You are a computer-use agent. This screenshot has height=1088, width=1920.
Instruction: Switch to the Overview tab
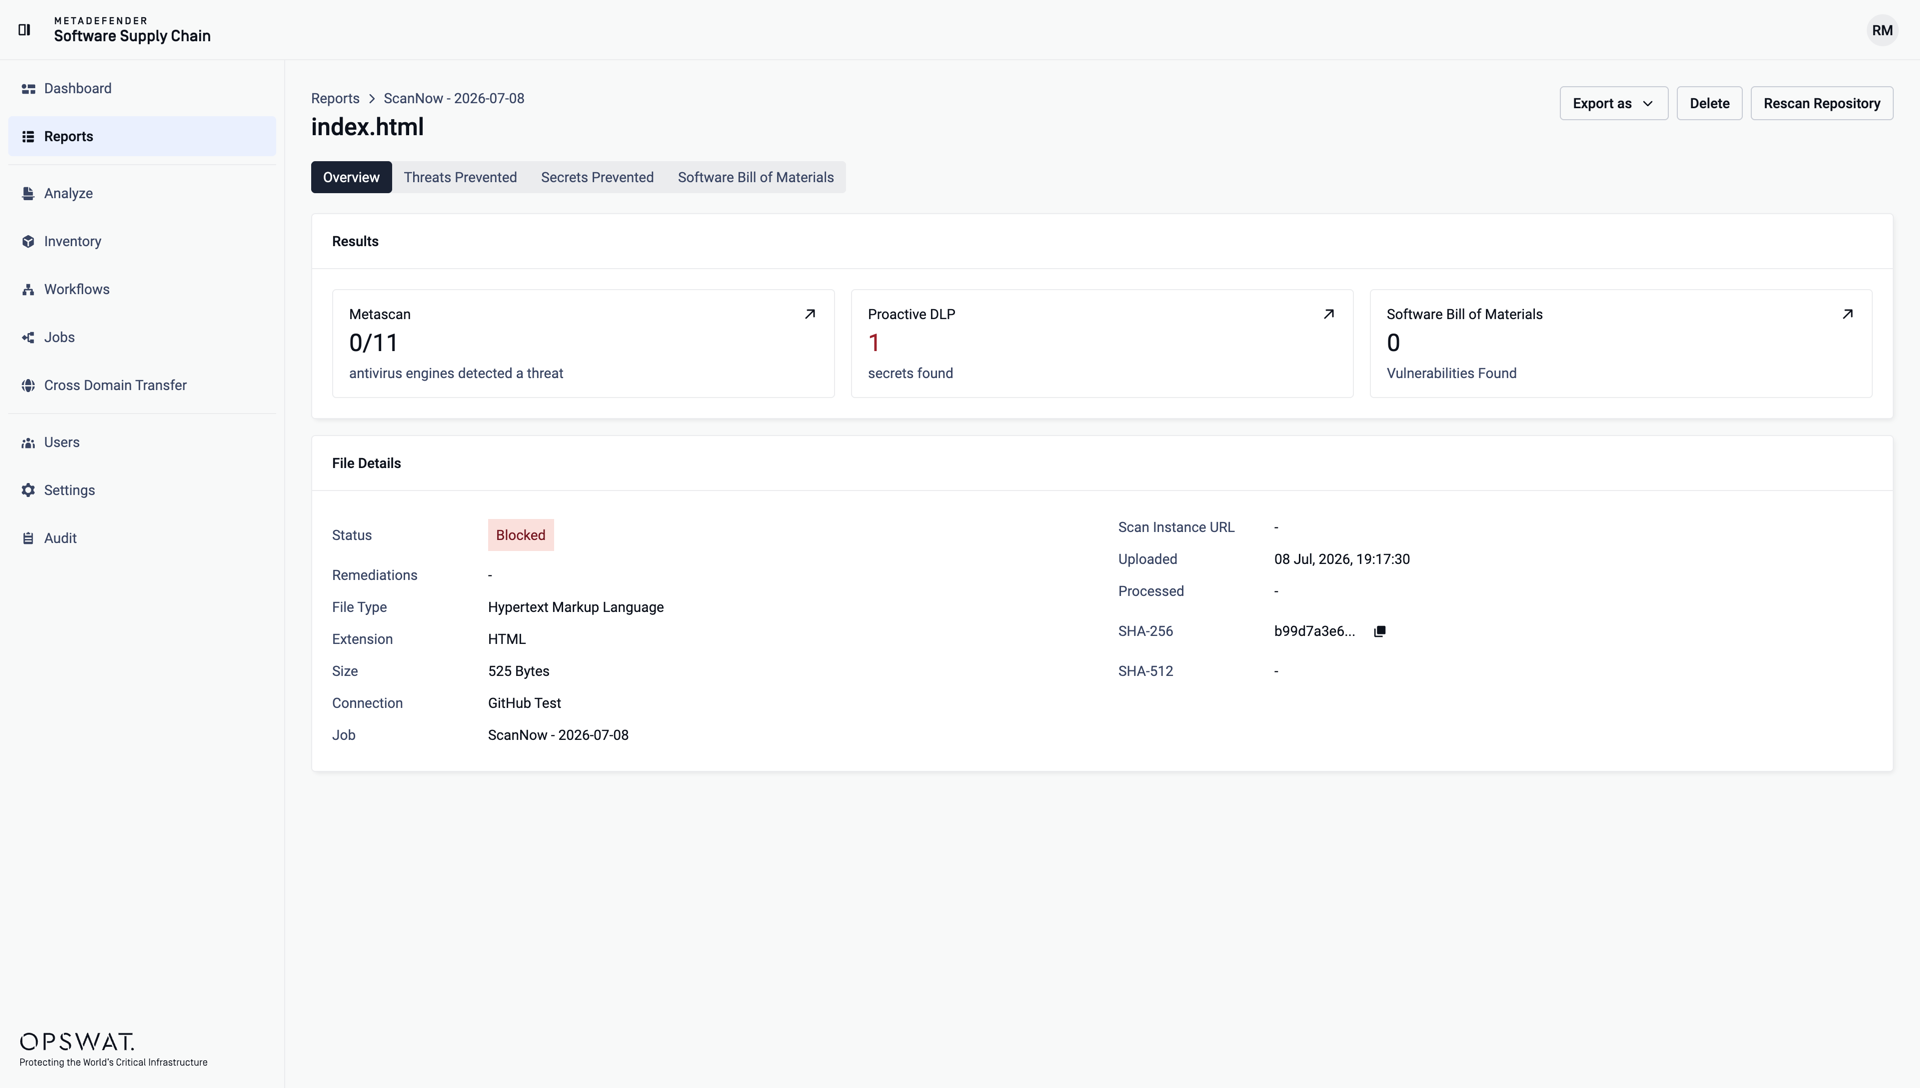point(351,178)
